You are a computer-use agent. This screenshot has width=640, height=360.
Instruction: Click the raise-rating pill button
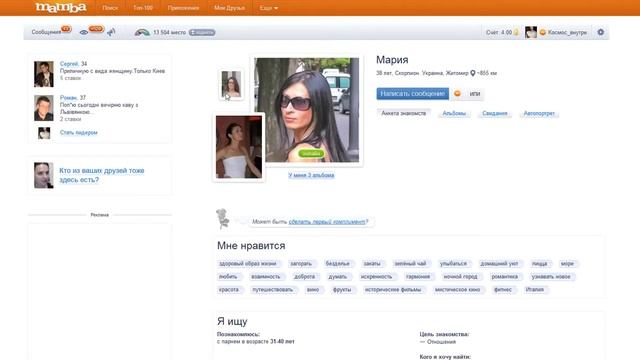pos(202,32)
